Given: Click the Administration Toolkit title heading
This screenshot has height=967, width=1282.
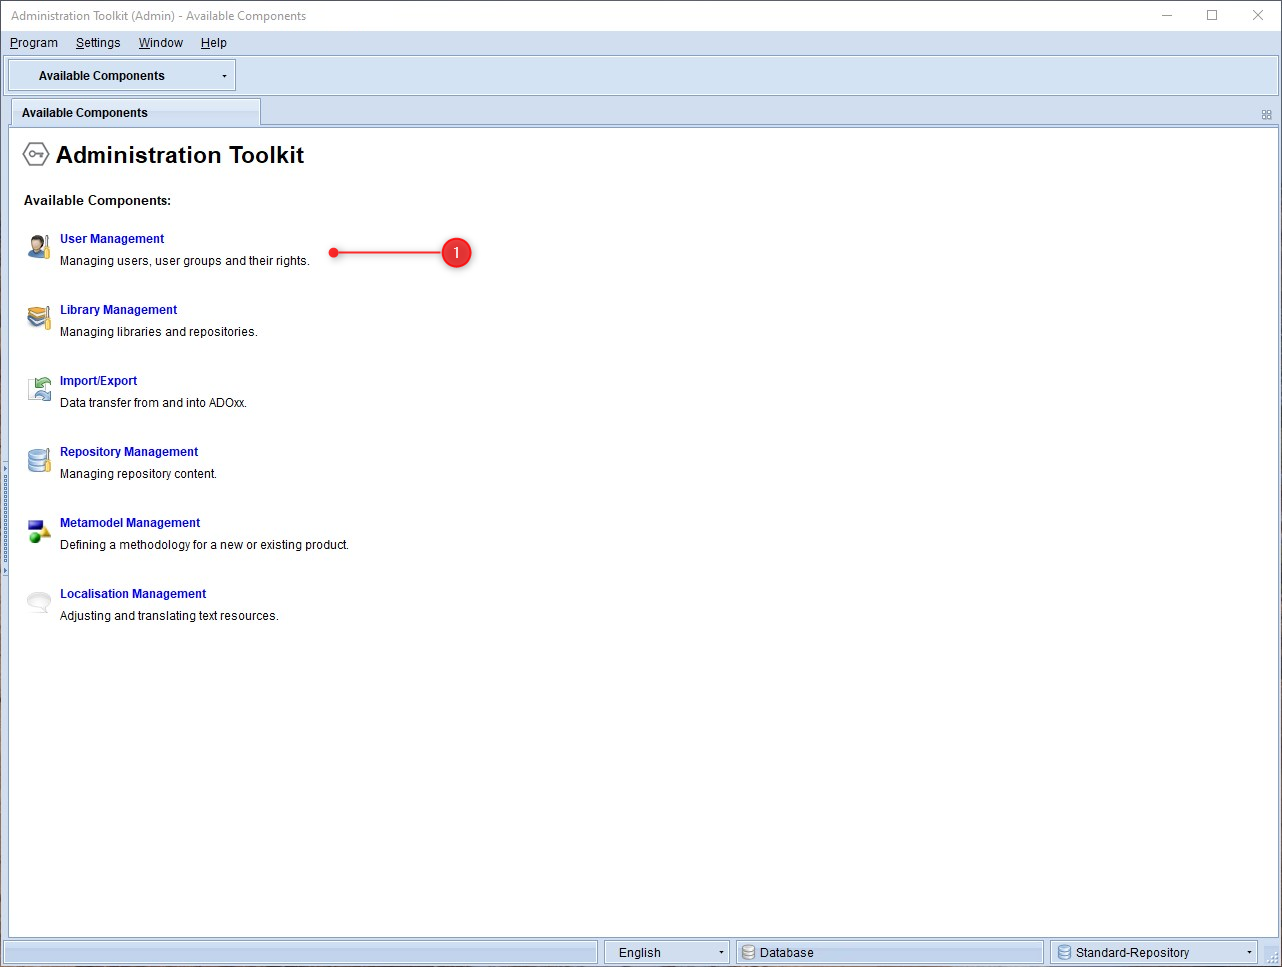Looking at the screenshot, I should 180,155.
